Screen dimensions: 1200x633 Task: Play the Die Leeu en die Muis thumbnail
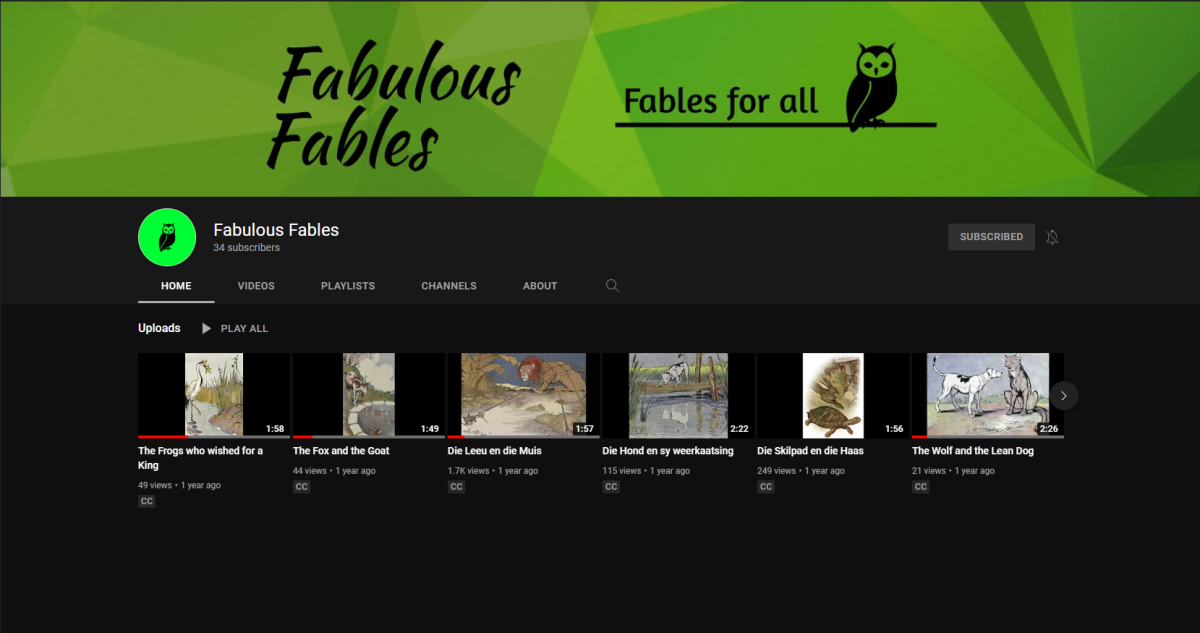coord(523,395)
